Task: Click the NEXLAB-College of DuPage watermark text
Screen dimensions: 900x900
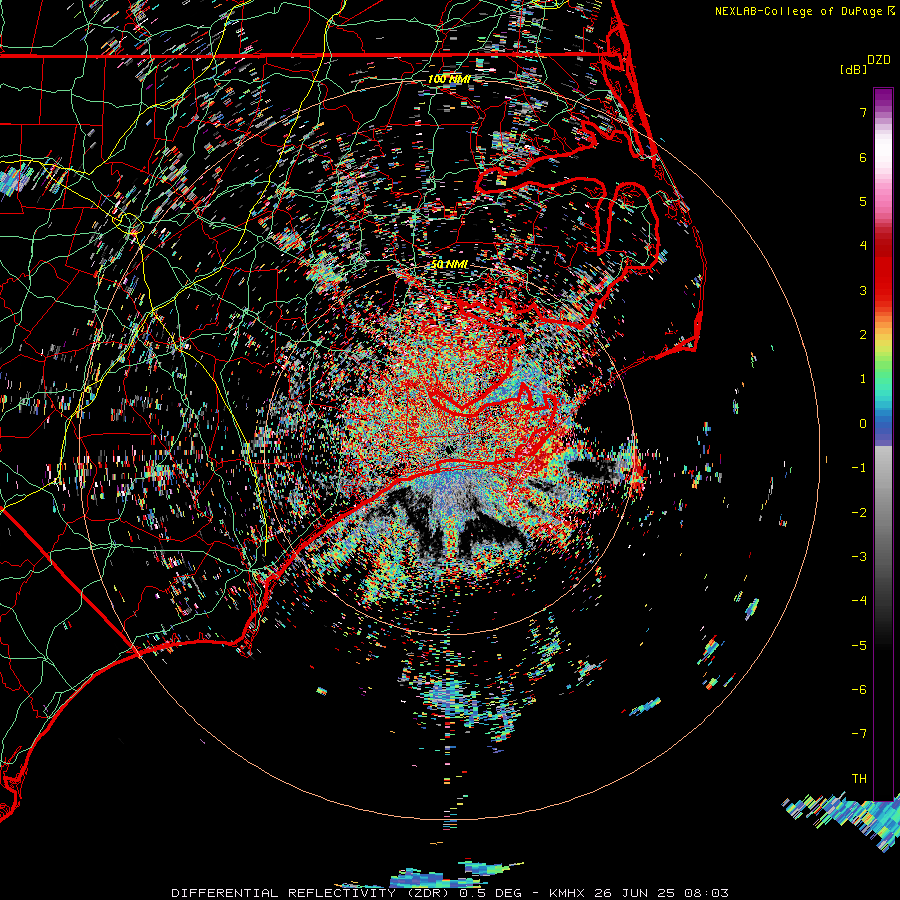Action: 804,11
